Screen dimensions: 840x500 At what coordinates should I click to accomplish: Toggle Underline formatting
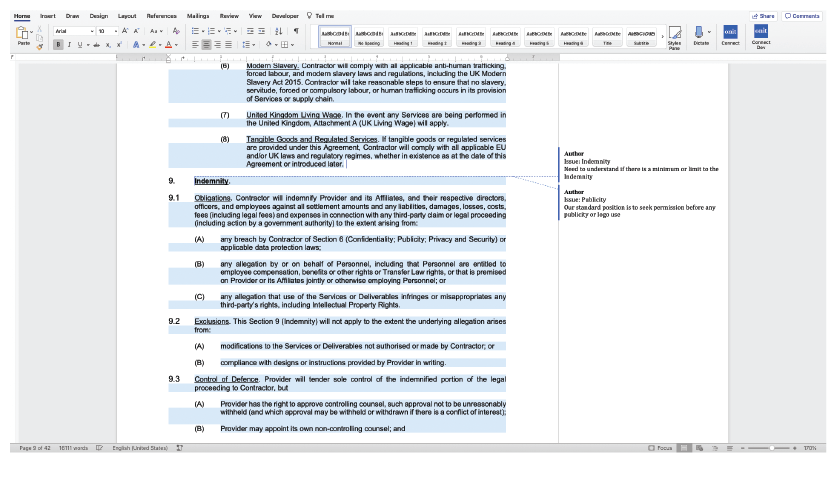(x=80, y=45)
